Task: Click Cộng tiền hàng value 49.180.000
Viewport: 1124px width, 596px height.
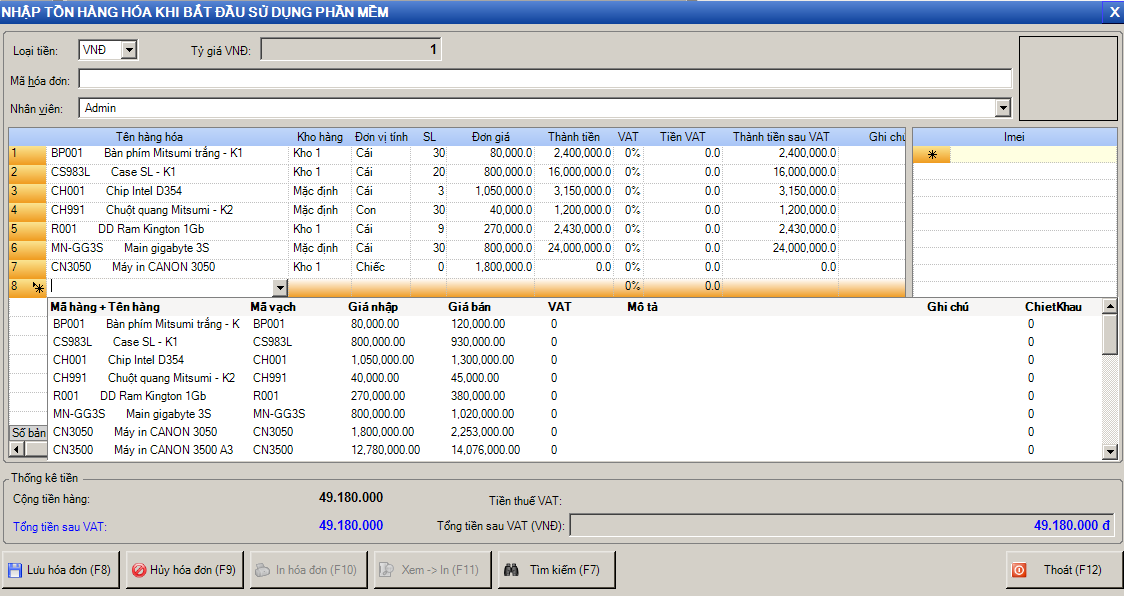Action: click(351, 497)
